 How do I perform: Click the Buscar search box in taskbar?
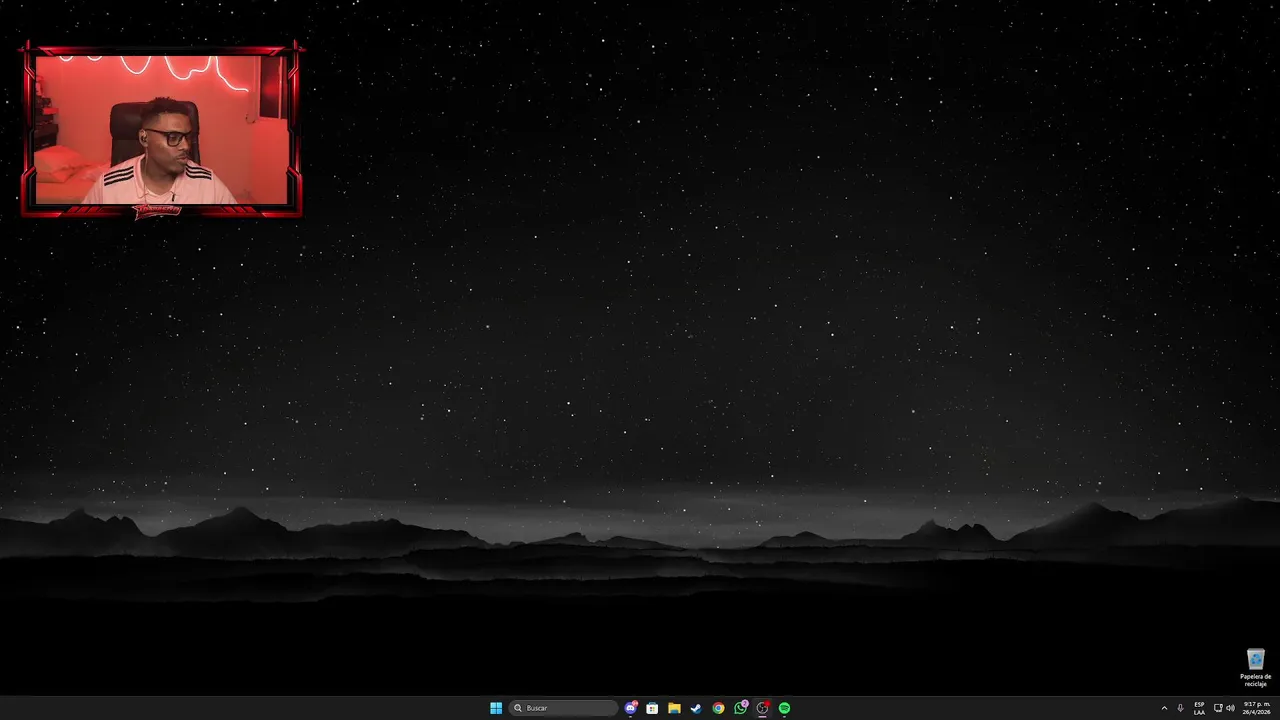[563, 708]
